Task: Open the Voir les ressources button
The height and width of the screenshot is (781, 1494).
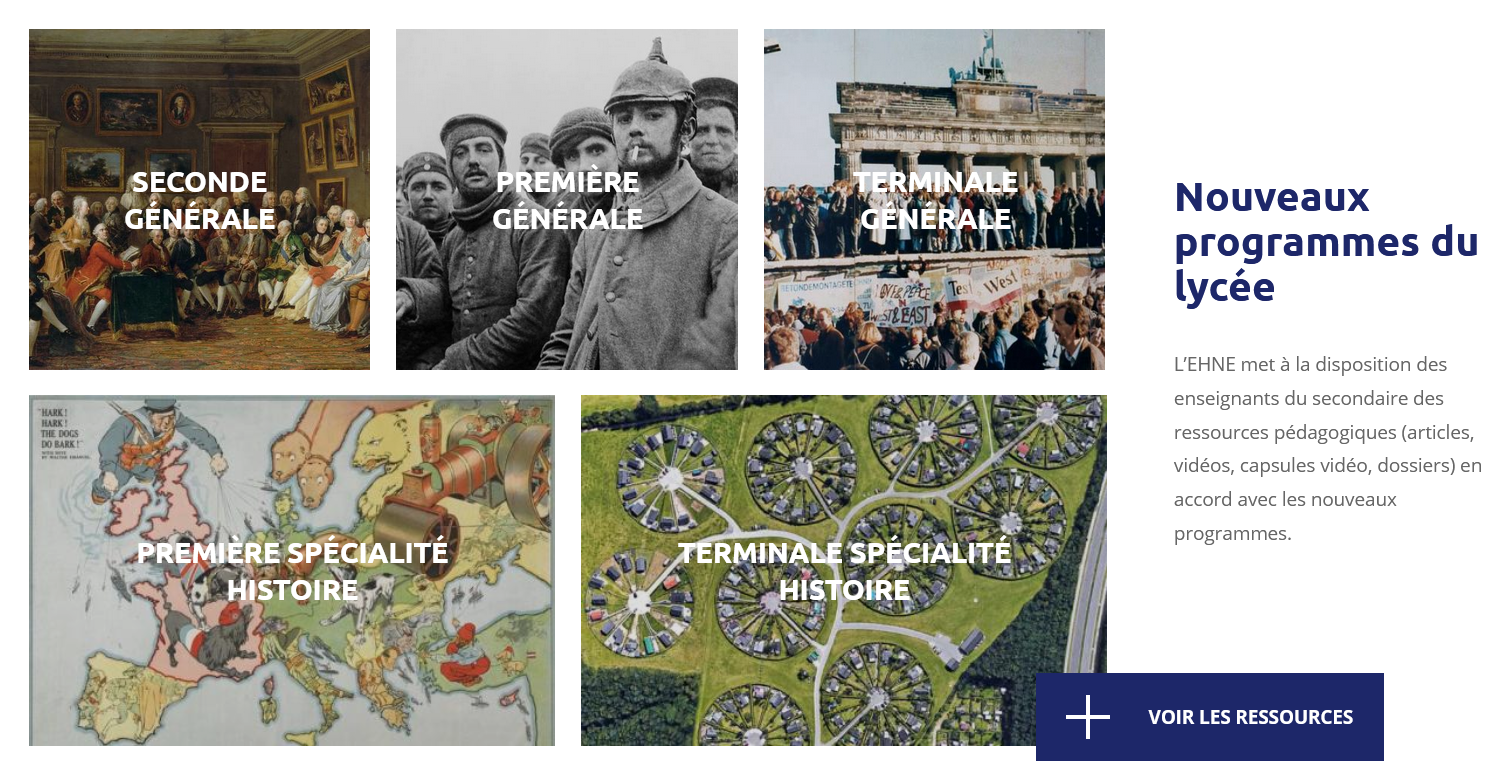Action: [1210, 717]
